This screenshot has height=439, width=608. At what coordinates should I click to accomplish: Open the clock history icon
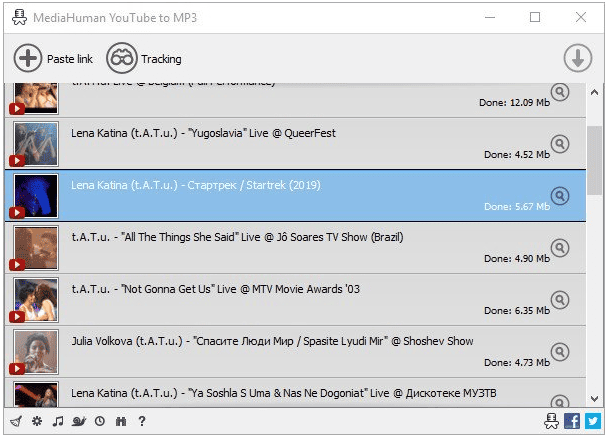pos(100,421)
